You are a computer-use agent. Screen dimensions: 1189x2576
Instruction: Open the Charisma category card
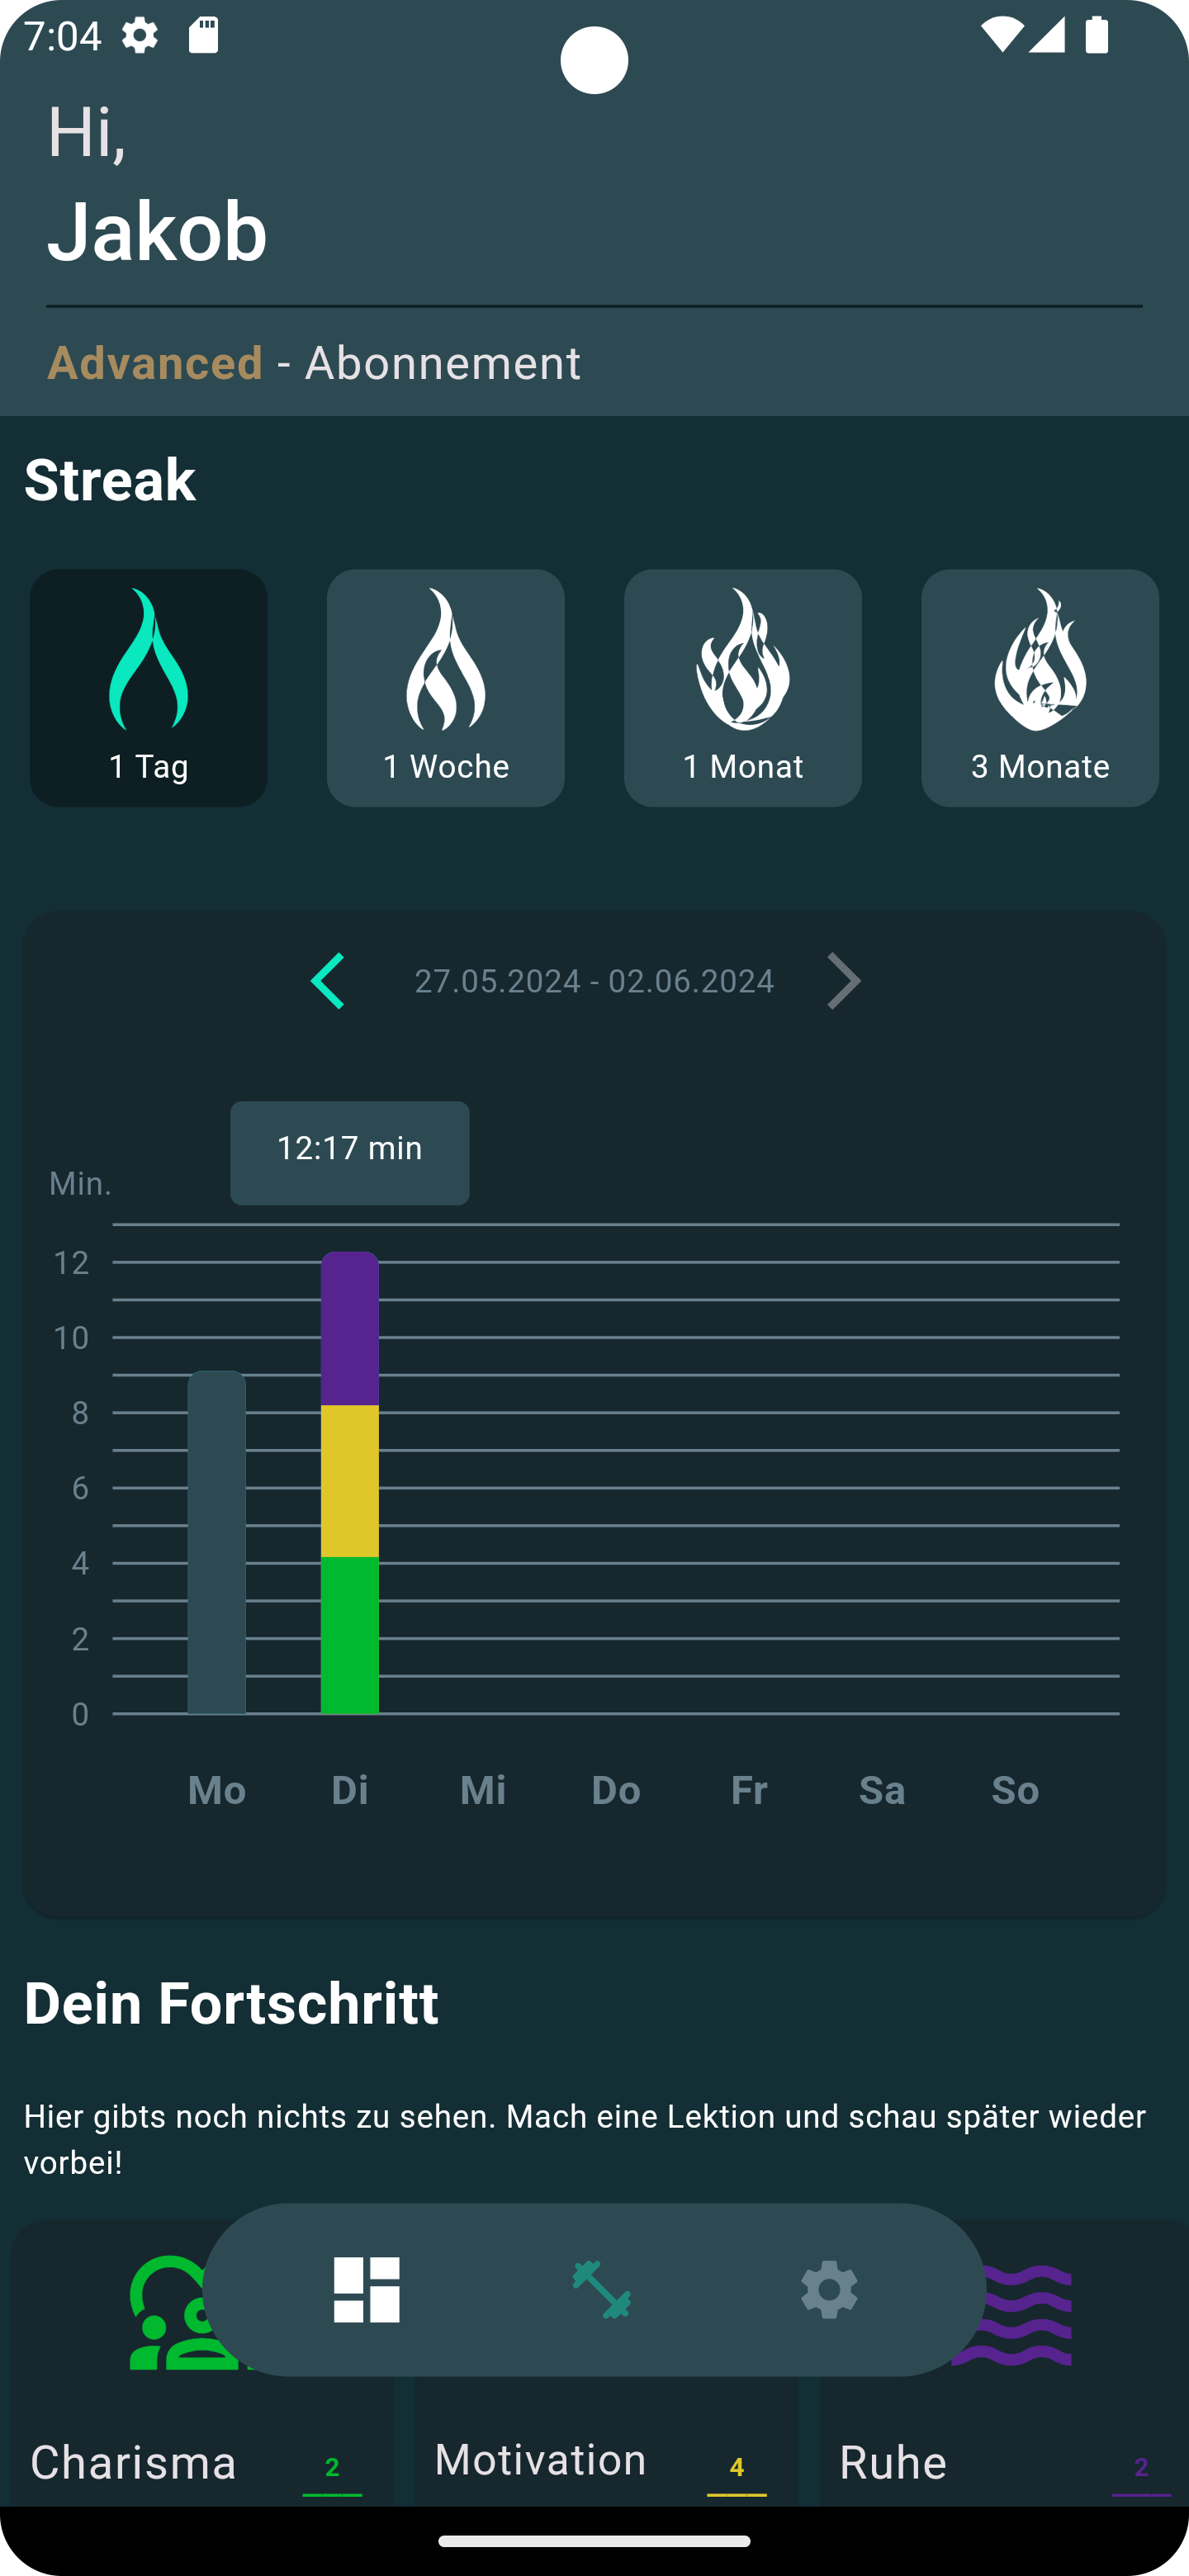click(x=134, y=2462)
